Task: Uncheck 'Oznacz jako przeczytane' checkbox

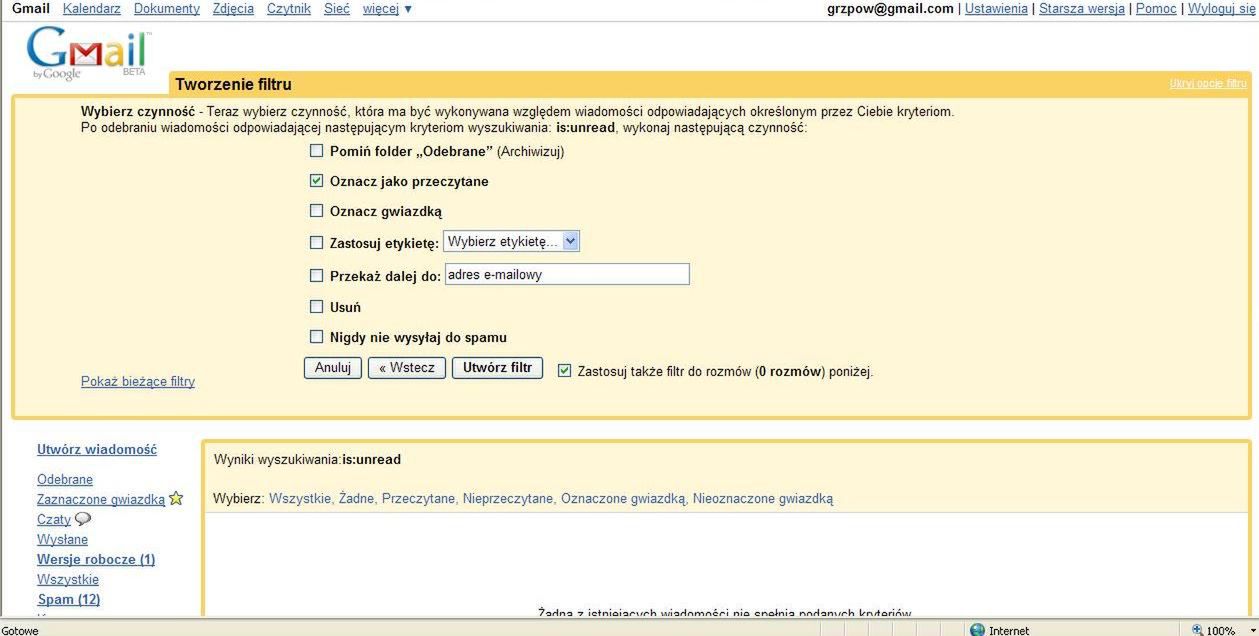Action: [316, 181]
